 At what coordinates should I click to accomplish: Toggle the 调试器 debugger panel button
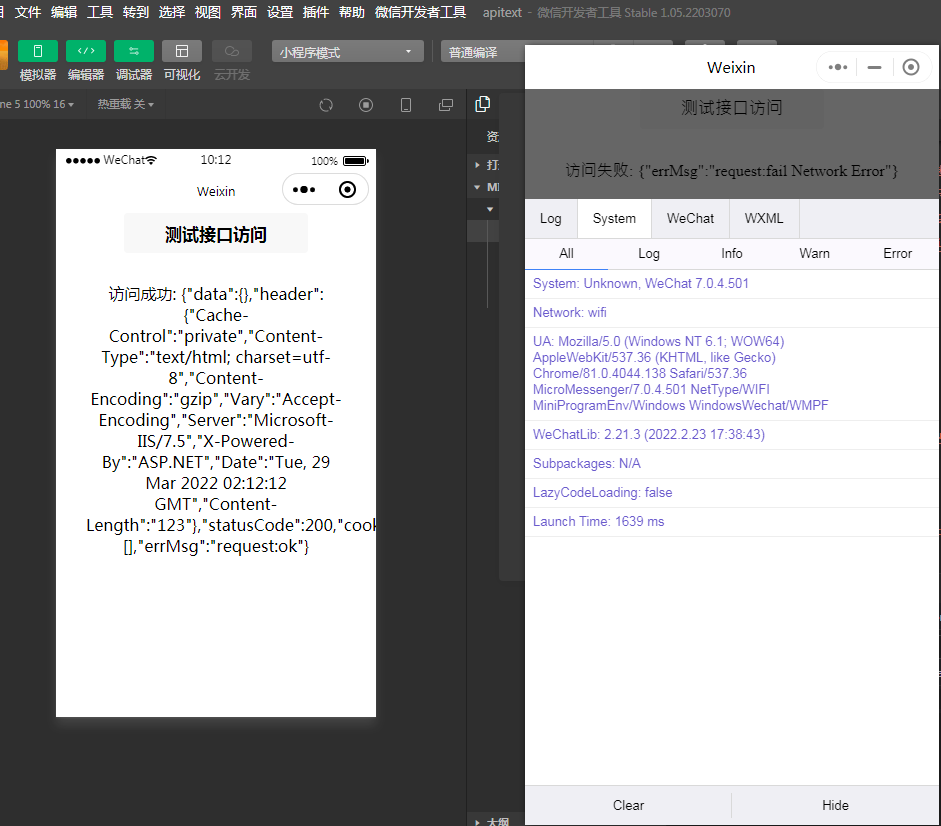(x=134, y=52)
